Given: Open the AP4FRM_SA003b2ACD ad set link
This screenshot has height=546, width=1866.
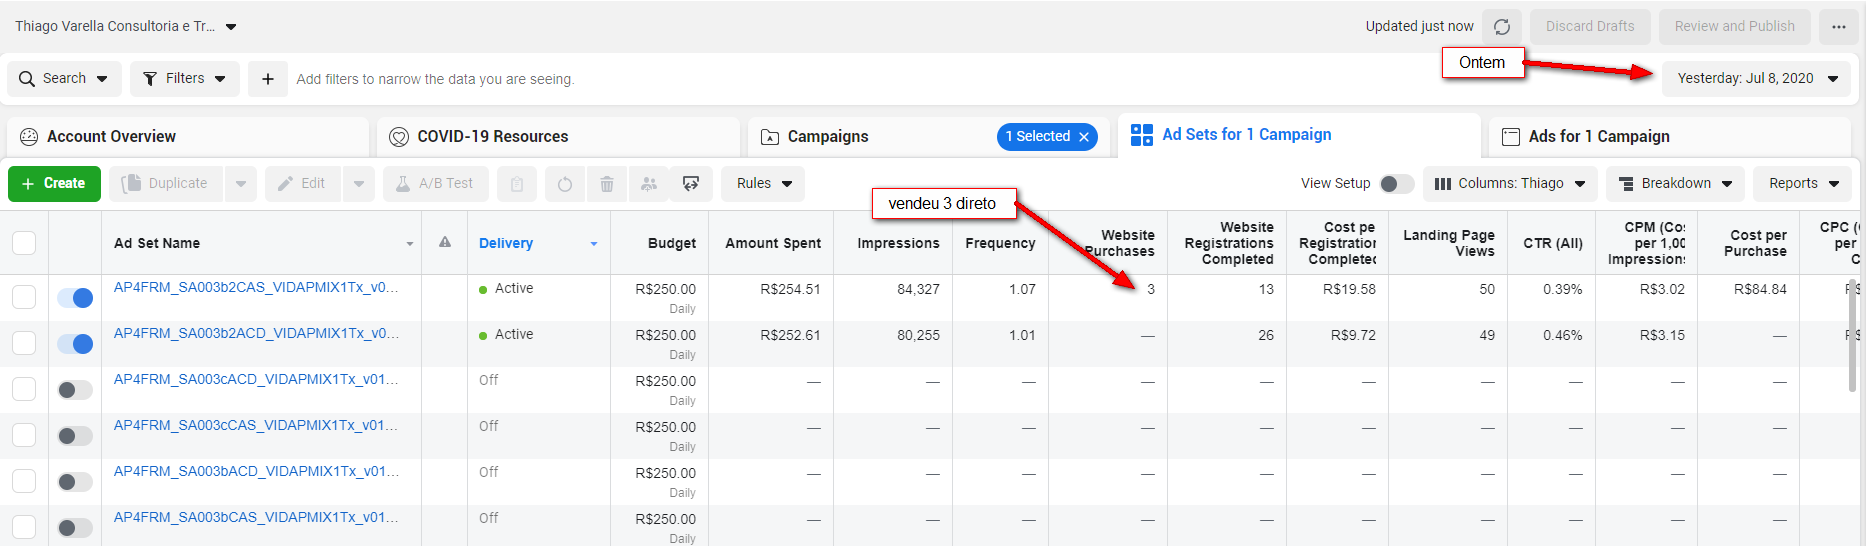Looking at the screenshot, I should click(256, 334).
